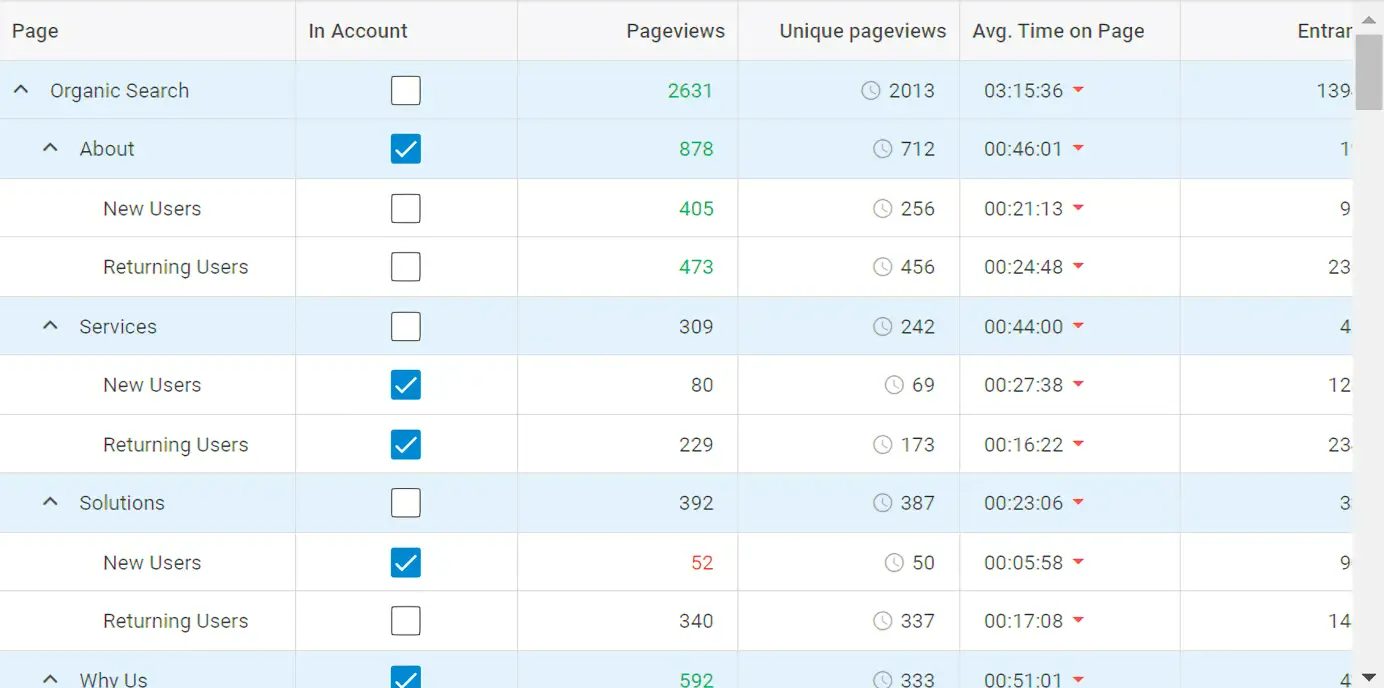Check the Organic Search In Account checkbox
Viewport: 1384px width, 688px height.
[405, 91]
